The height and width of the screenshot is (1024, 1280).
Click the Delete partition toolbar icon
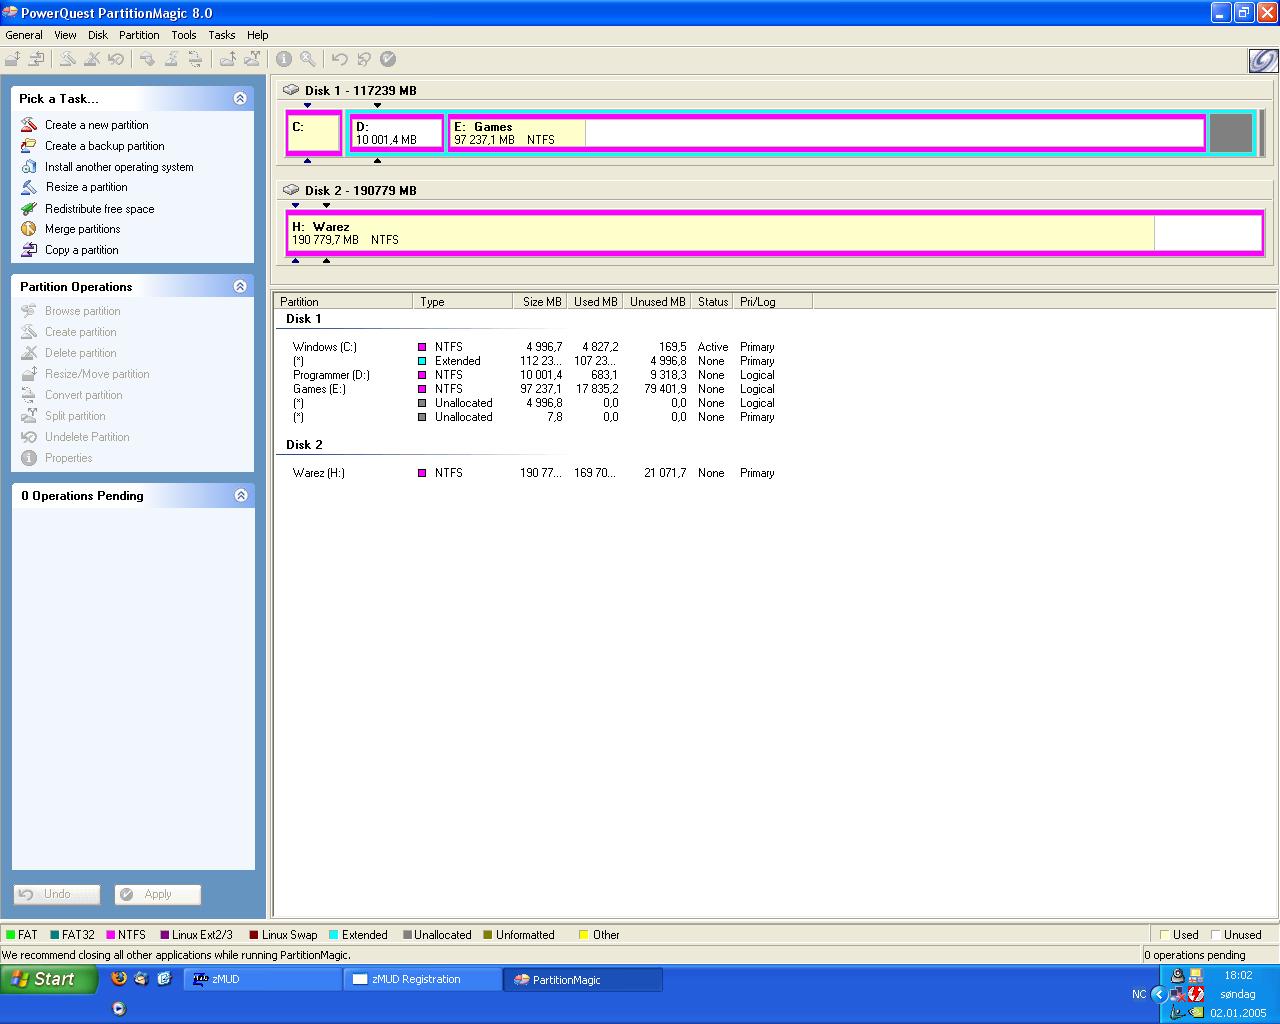coord(91,59)
